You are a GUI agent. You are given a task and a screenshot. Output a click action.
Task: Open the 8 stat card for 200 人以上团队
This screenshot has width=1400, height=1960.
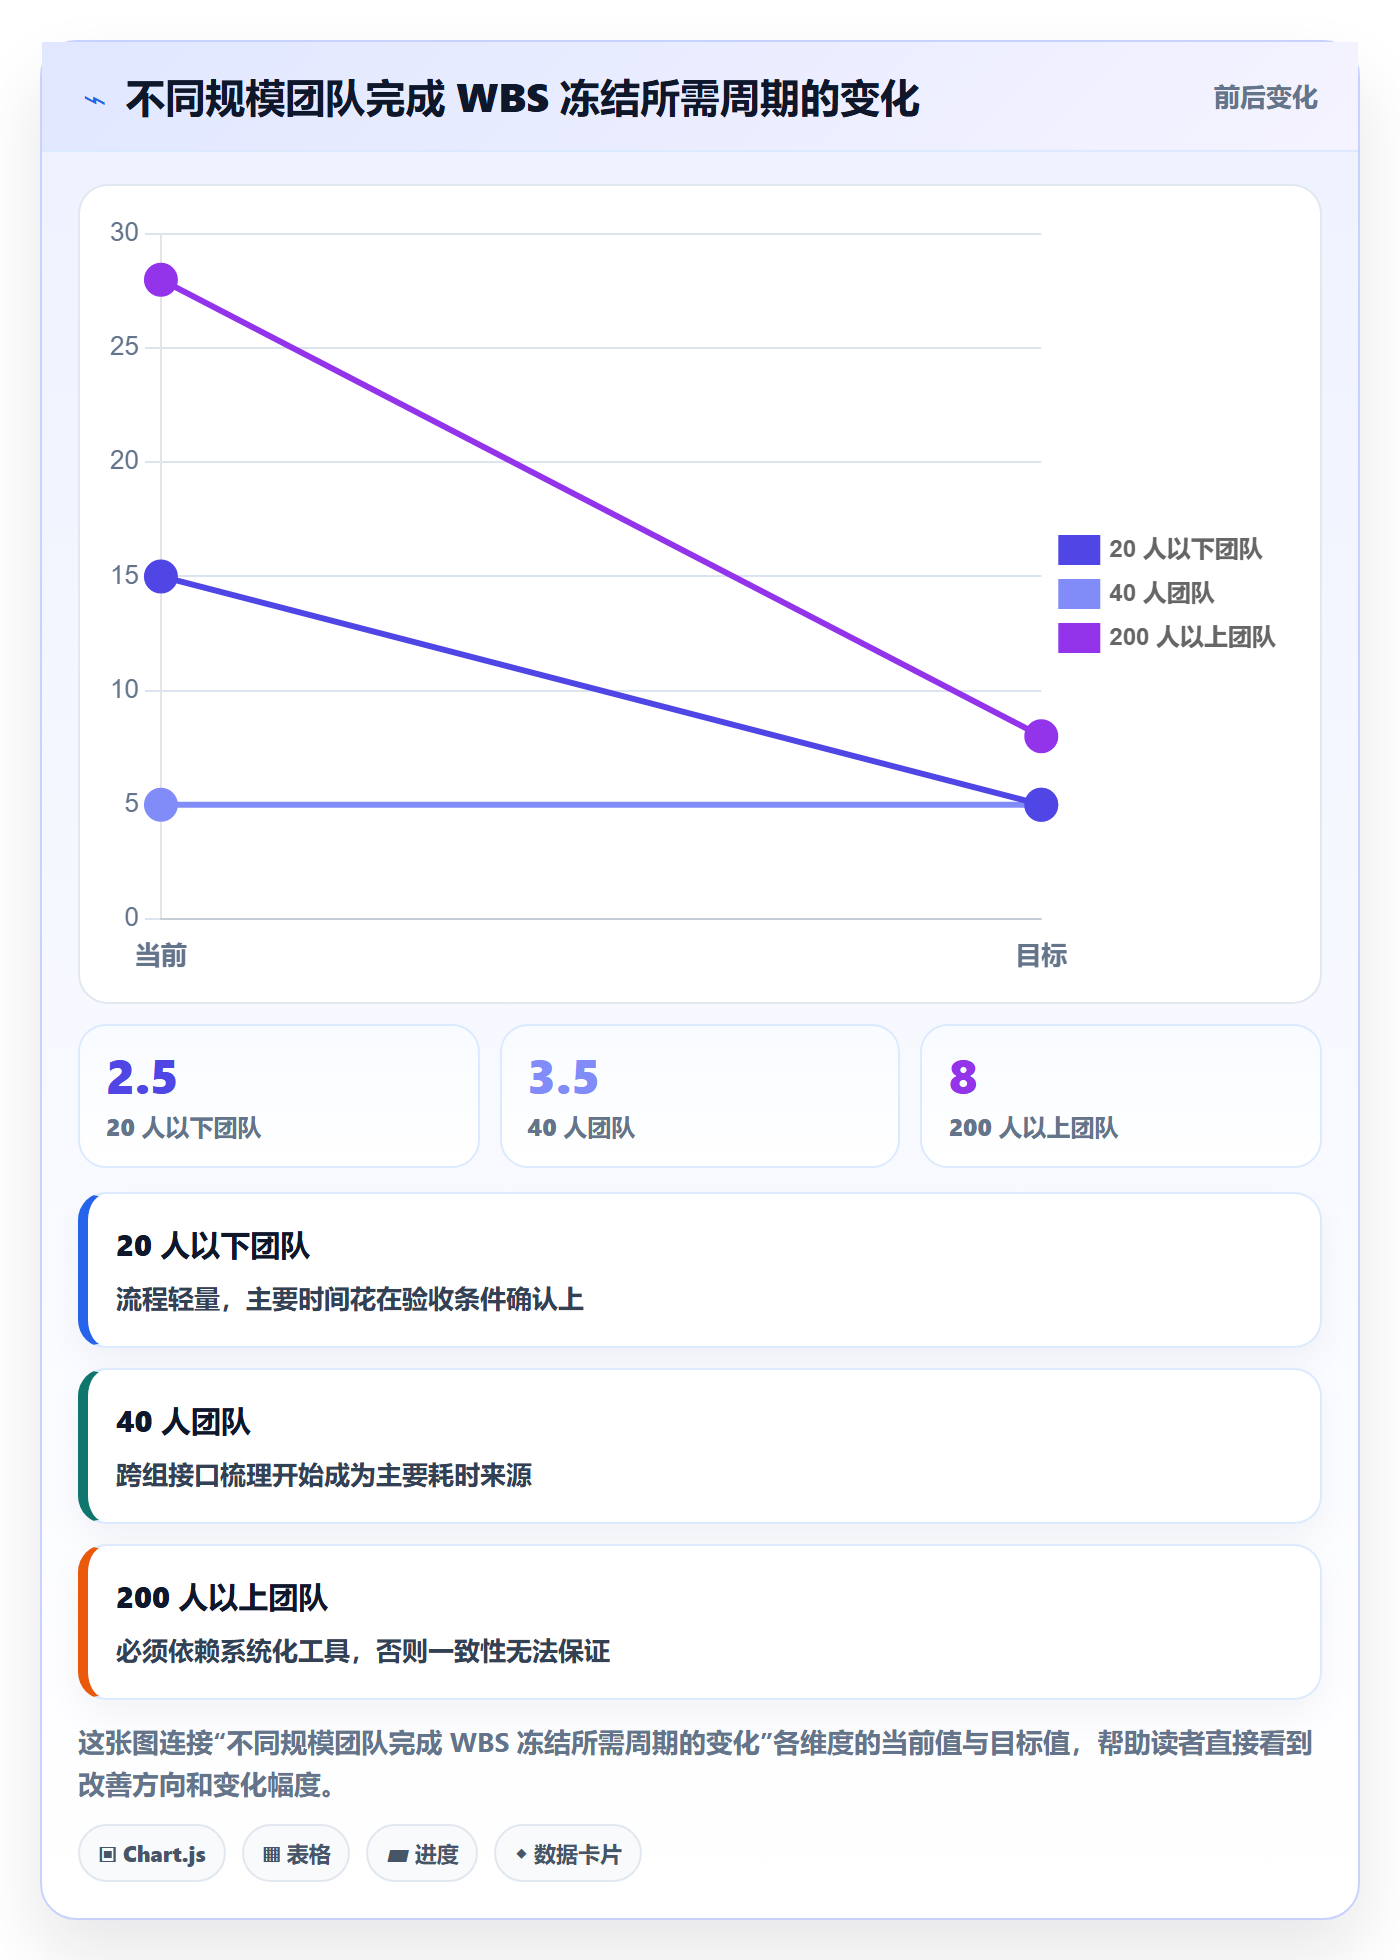click(x=1121, y=1096)
